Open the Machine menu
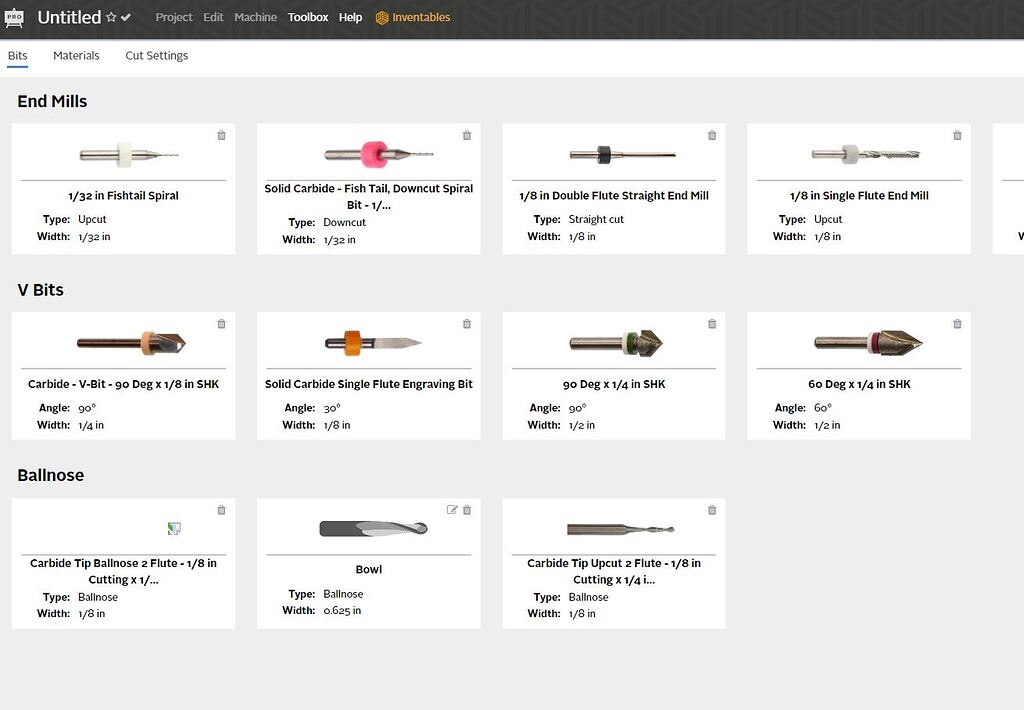The width and height of the screenshot is (1024, 710). (x=255, y=17)
